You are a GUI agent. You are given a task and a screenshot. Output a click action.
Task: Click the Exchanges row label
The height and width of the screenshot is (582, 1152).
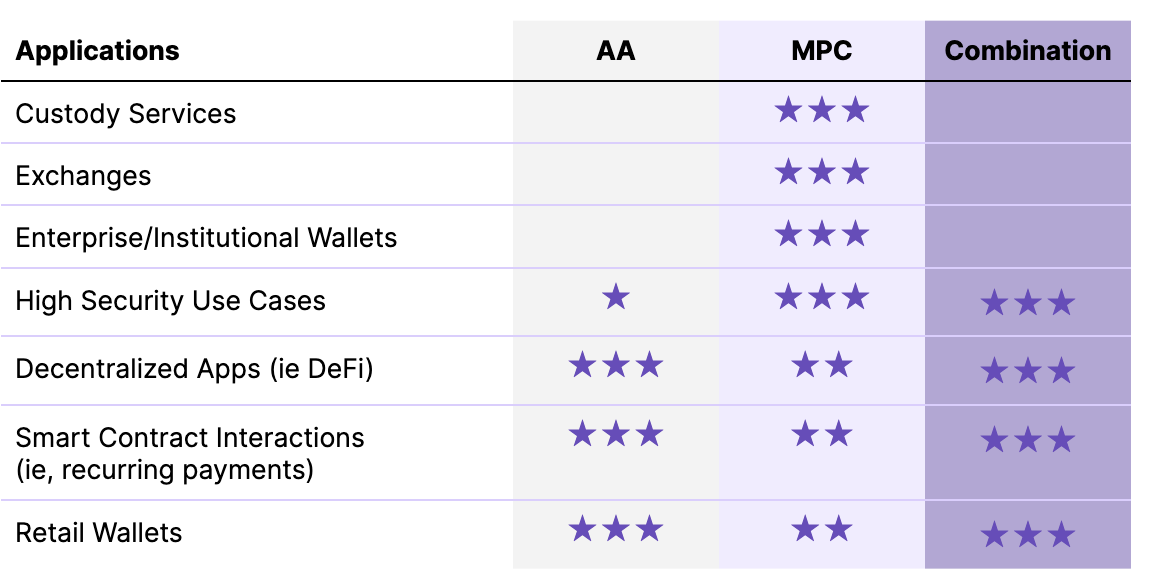(x=84, y=176)
